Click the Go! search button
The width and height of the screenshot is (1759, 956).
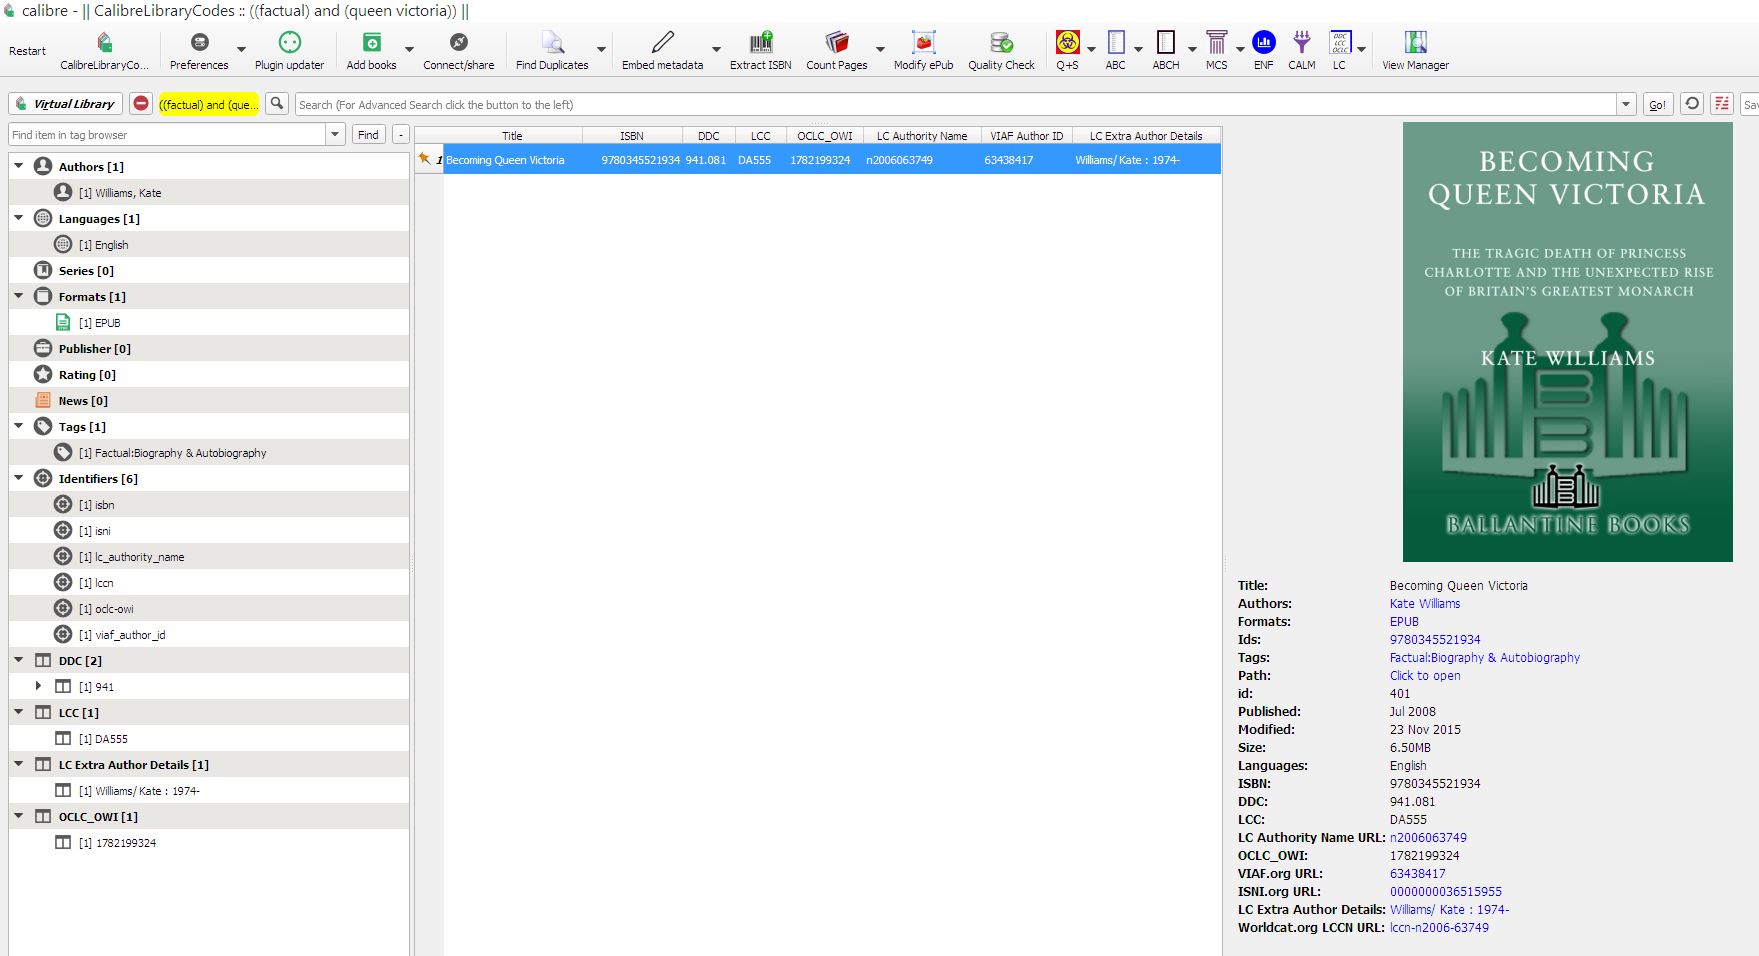1657,104
